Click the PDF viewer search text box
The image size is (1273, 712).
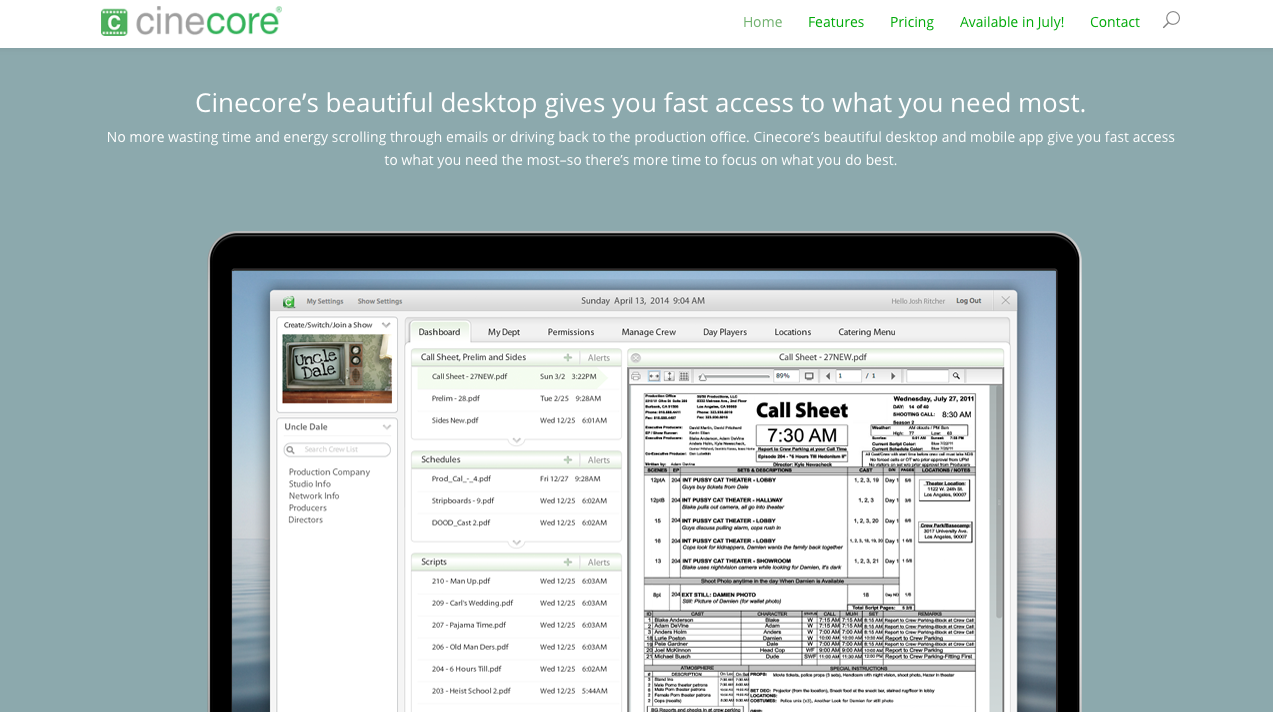(x=927, y=376)
